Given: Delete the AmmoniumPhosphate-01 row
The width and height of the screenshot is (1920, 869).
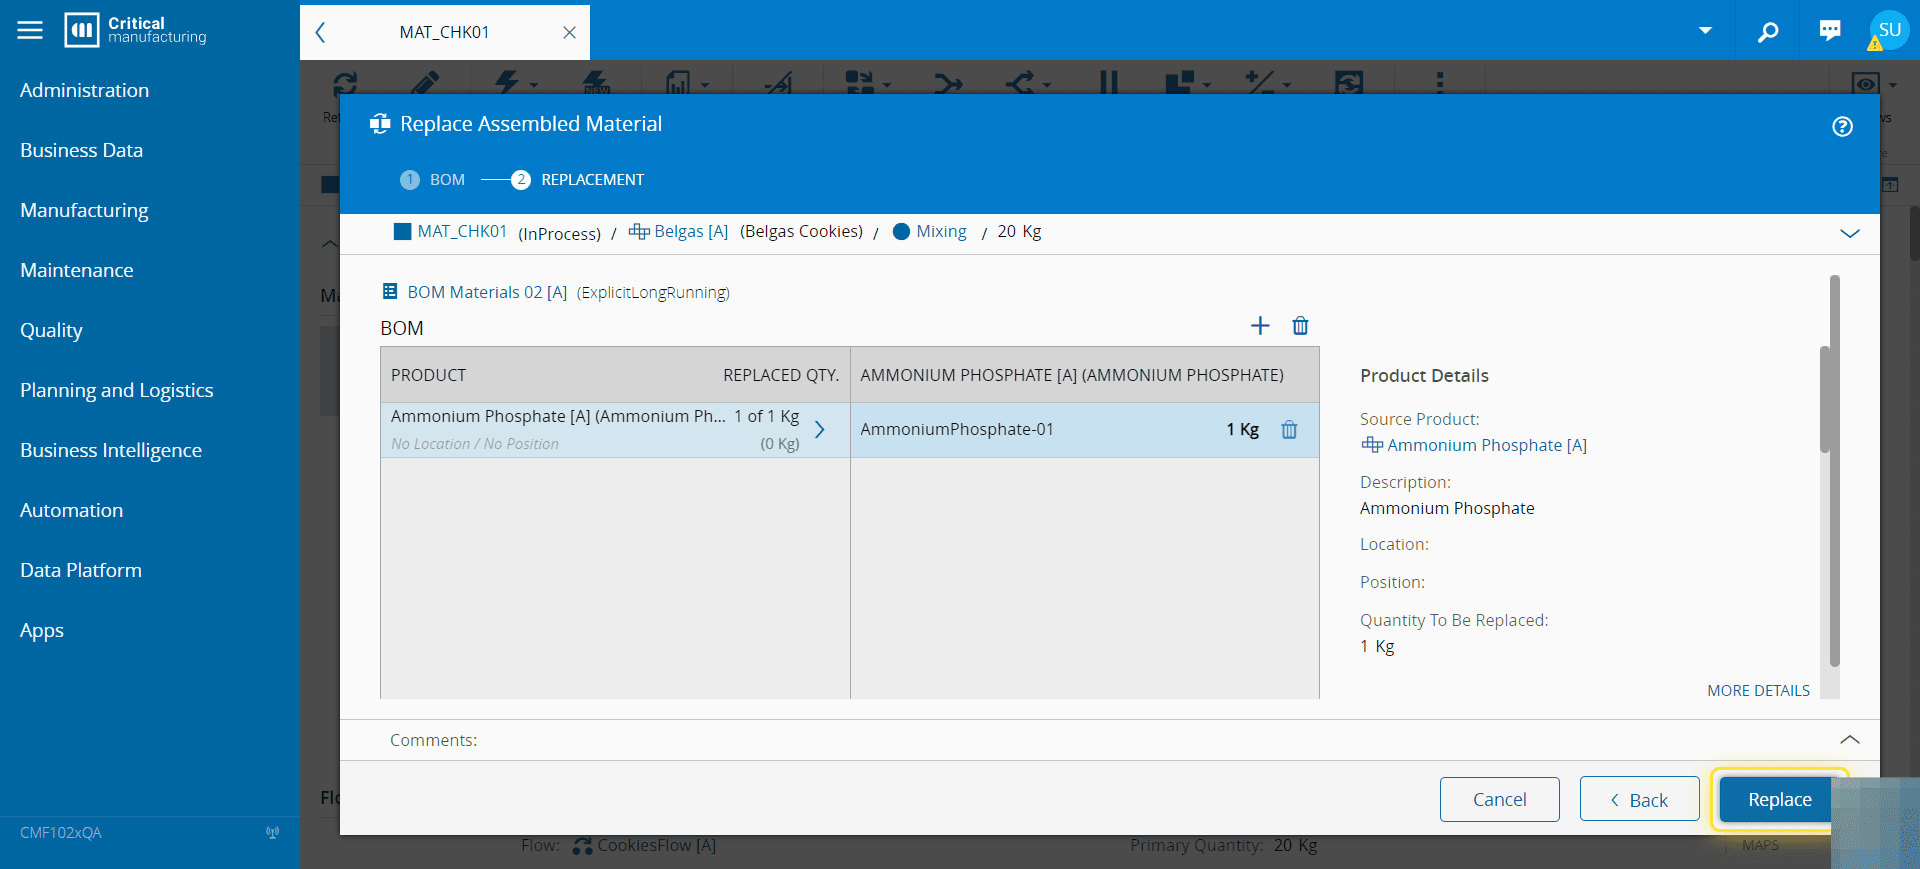Looking at the screenshot, I should 1289,430.
